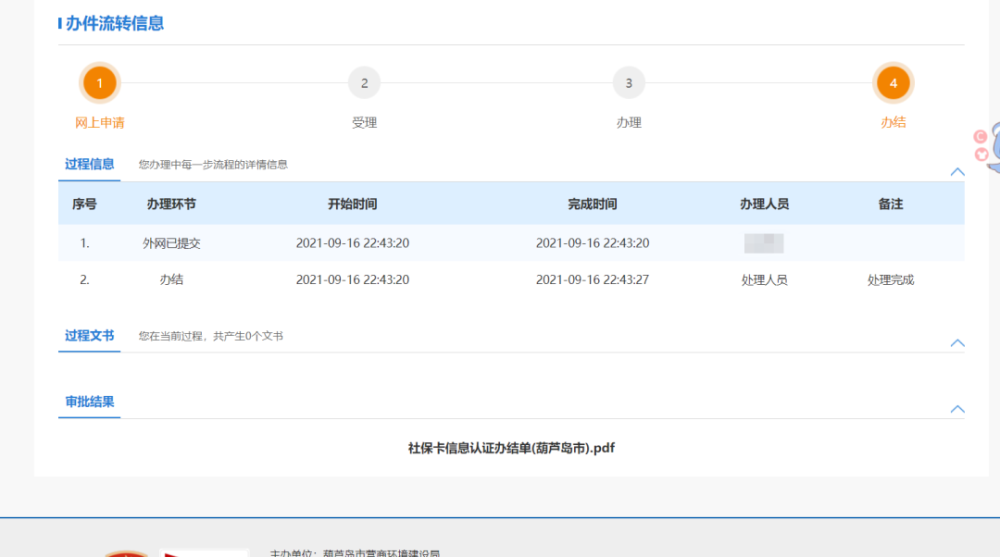Select the 过程信息 tab
Viewport: 1000px width, 557px height.
pos(89,164)
